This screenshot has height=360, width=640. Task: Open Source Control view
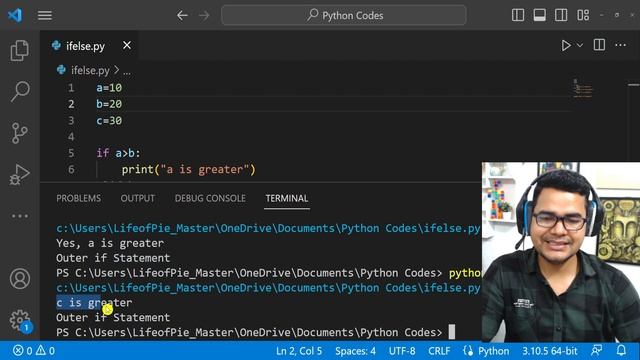coord(20,133)
